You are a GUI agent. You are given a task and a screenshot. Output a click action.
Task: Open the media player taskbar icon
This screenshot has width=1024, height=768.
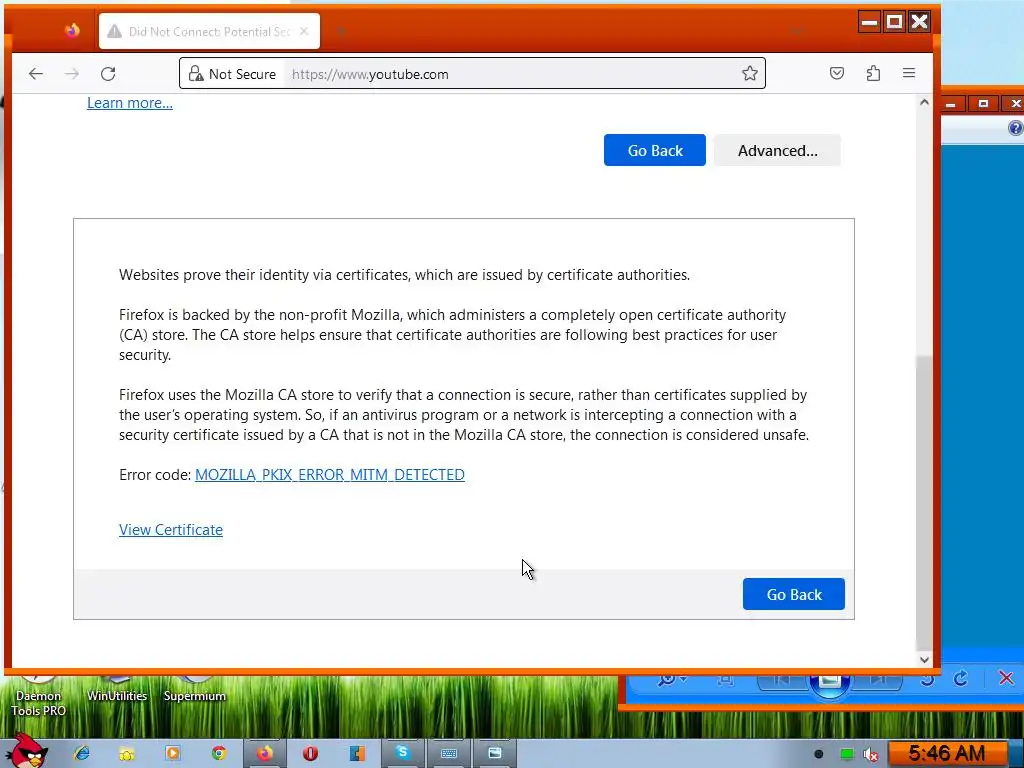tap(173, 754)
